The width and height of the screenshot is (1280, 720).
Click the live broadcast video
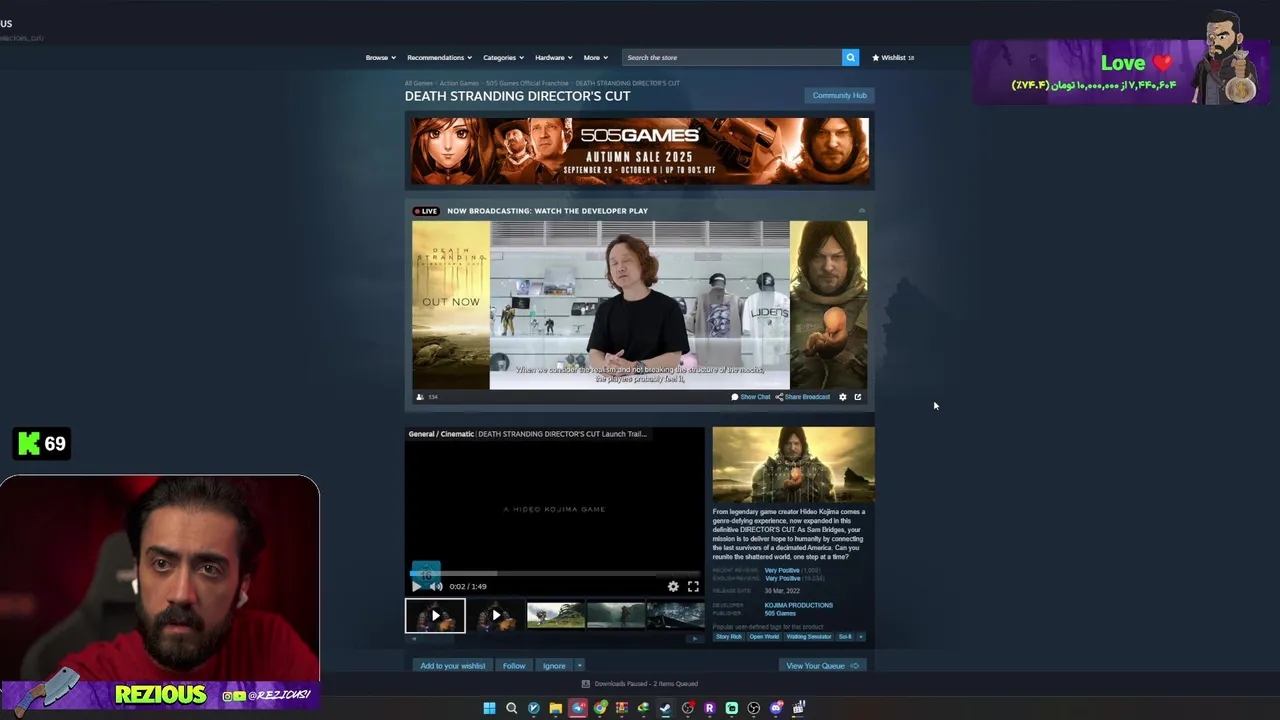[x=640, y=305]
